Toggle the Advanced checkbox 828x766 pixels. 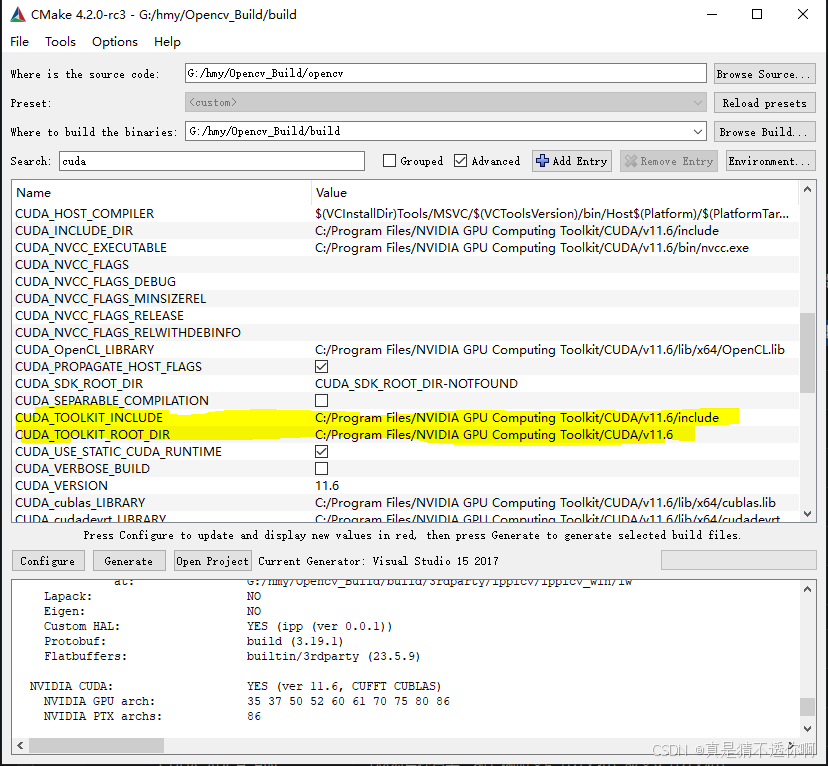pos(460,160)
